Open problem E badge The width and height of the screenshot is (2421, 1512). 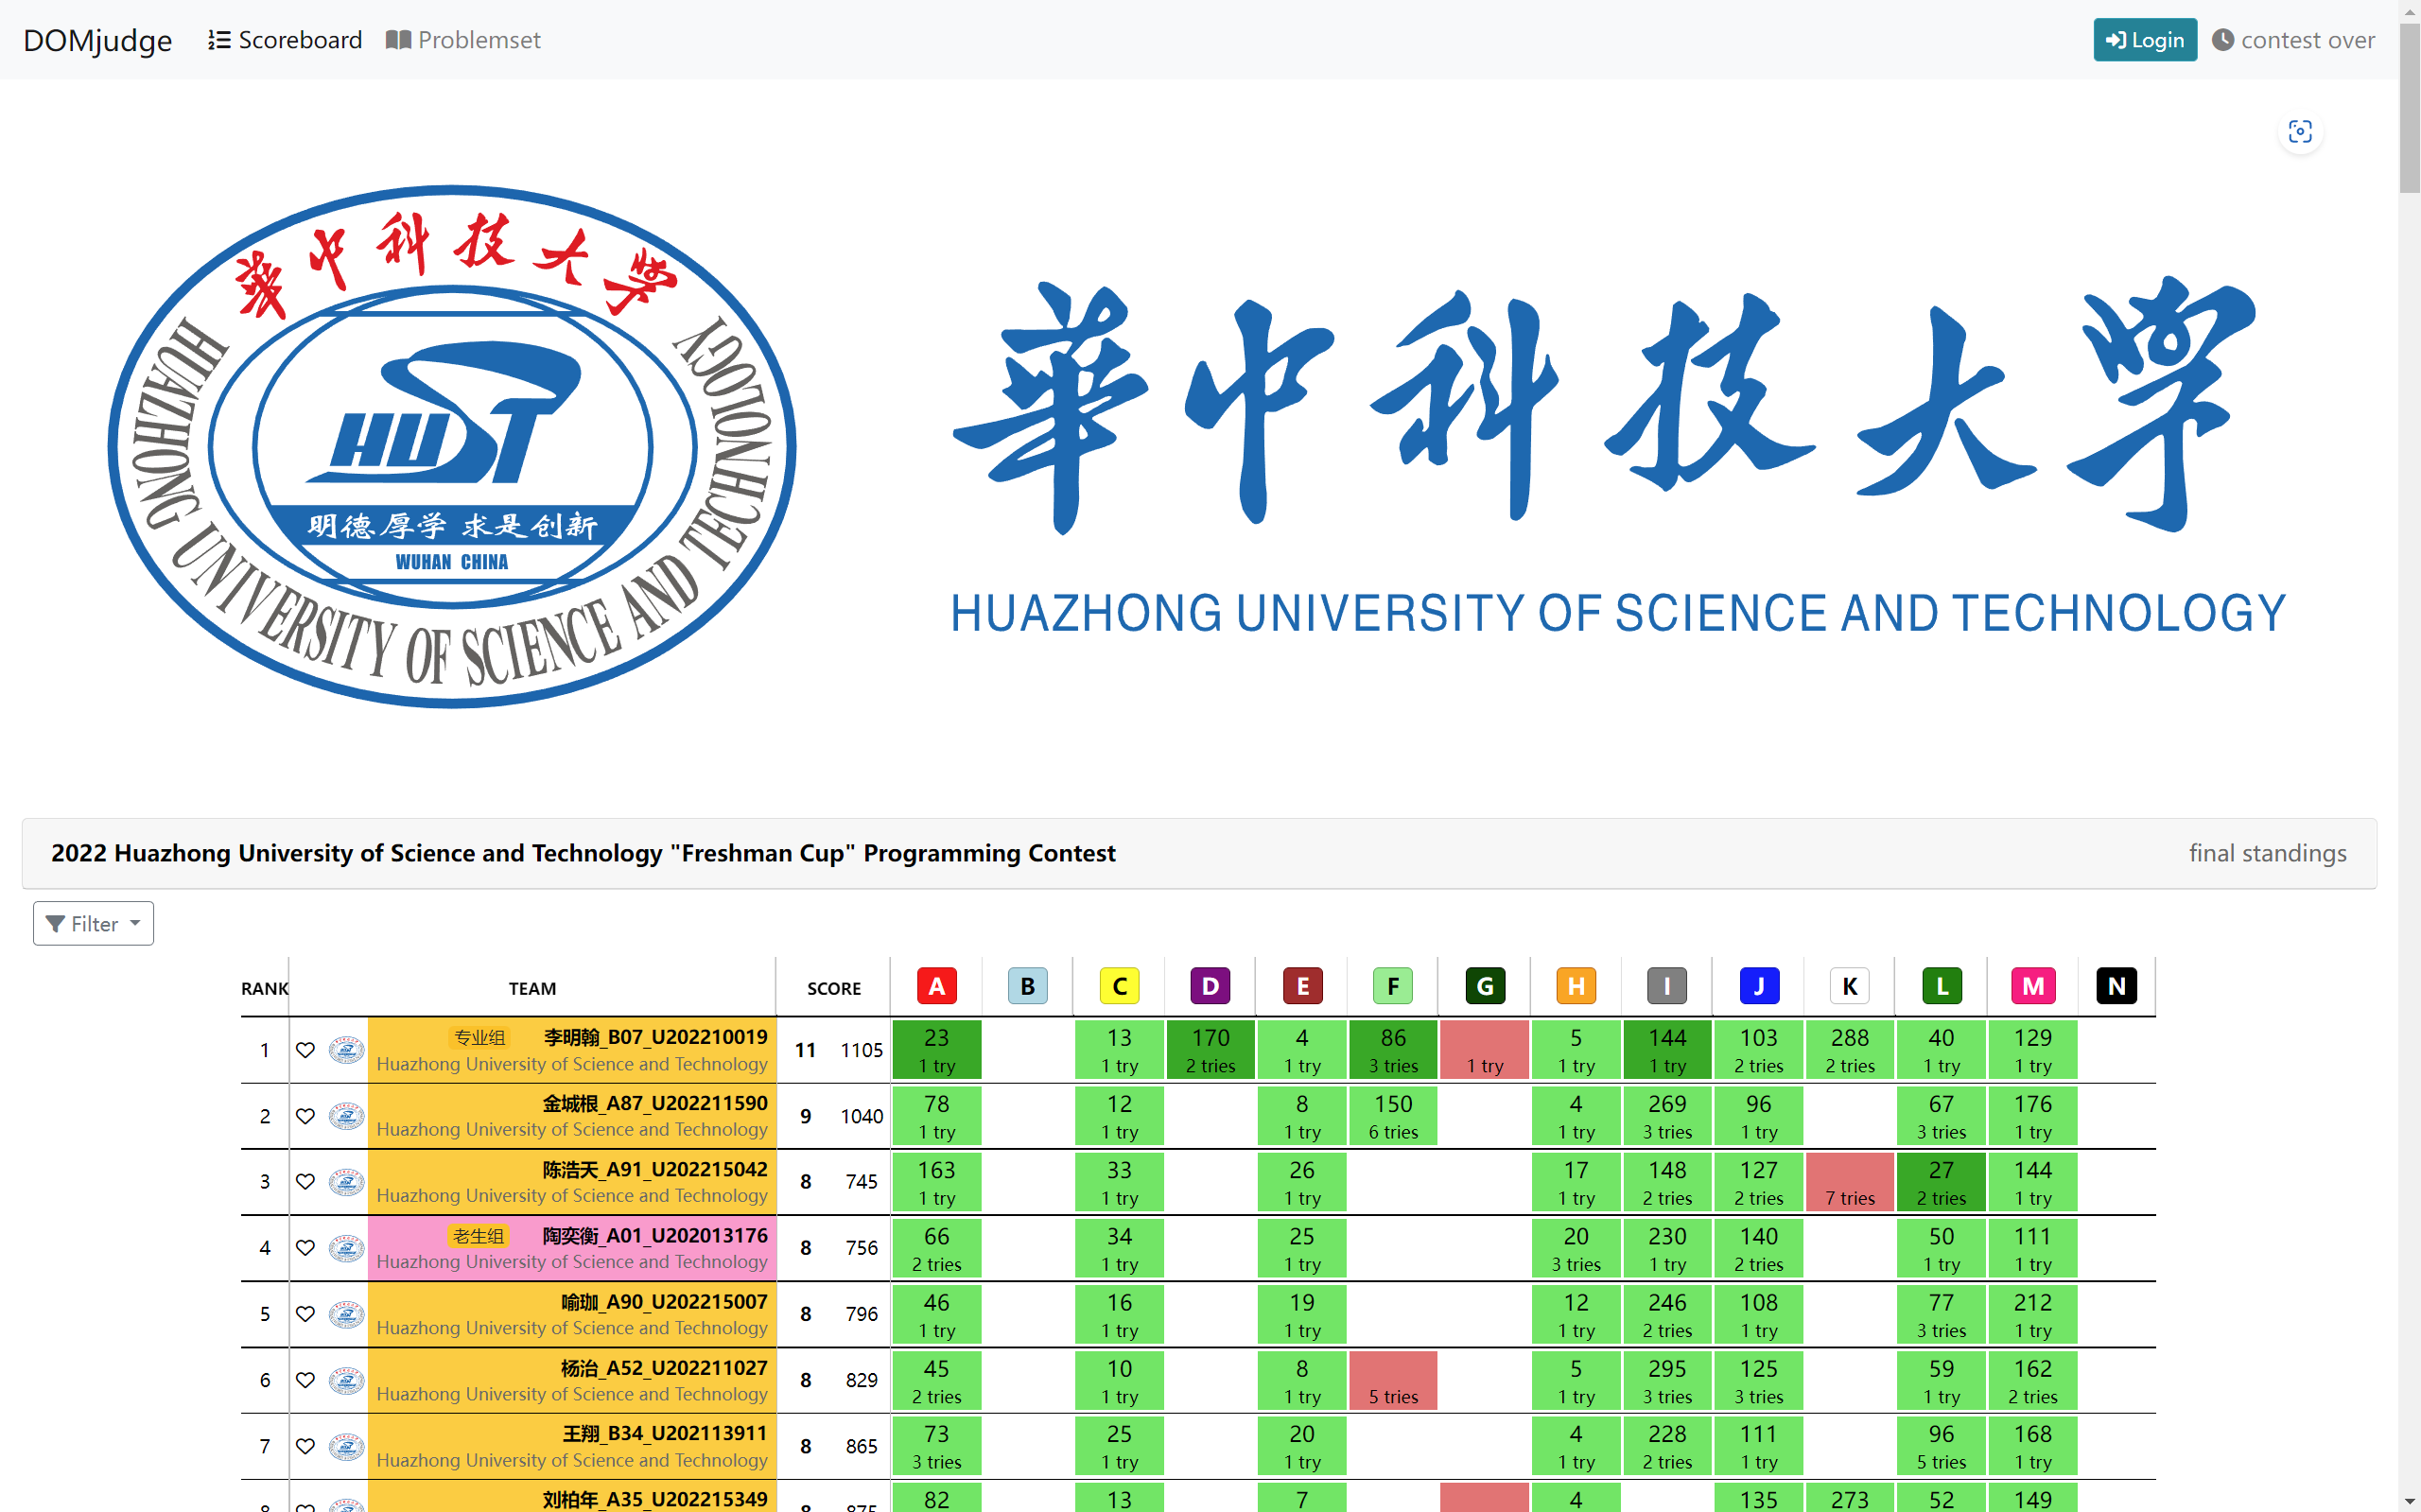pyautogui.click(x=1302, y=986)
